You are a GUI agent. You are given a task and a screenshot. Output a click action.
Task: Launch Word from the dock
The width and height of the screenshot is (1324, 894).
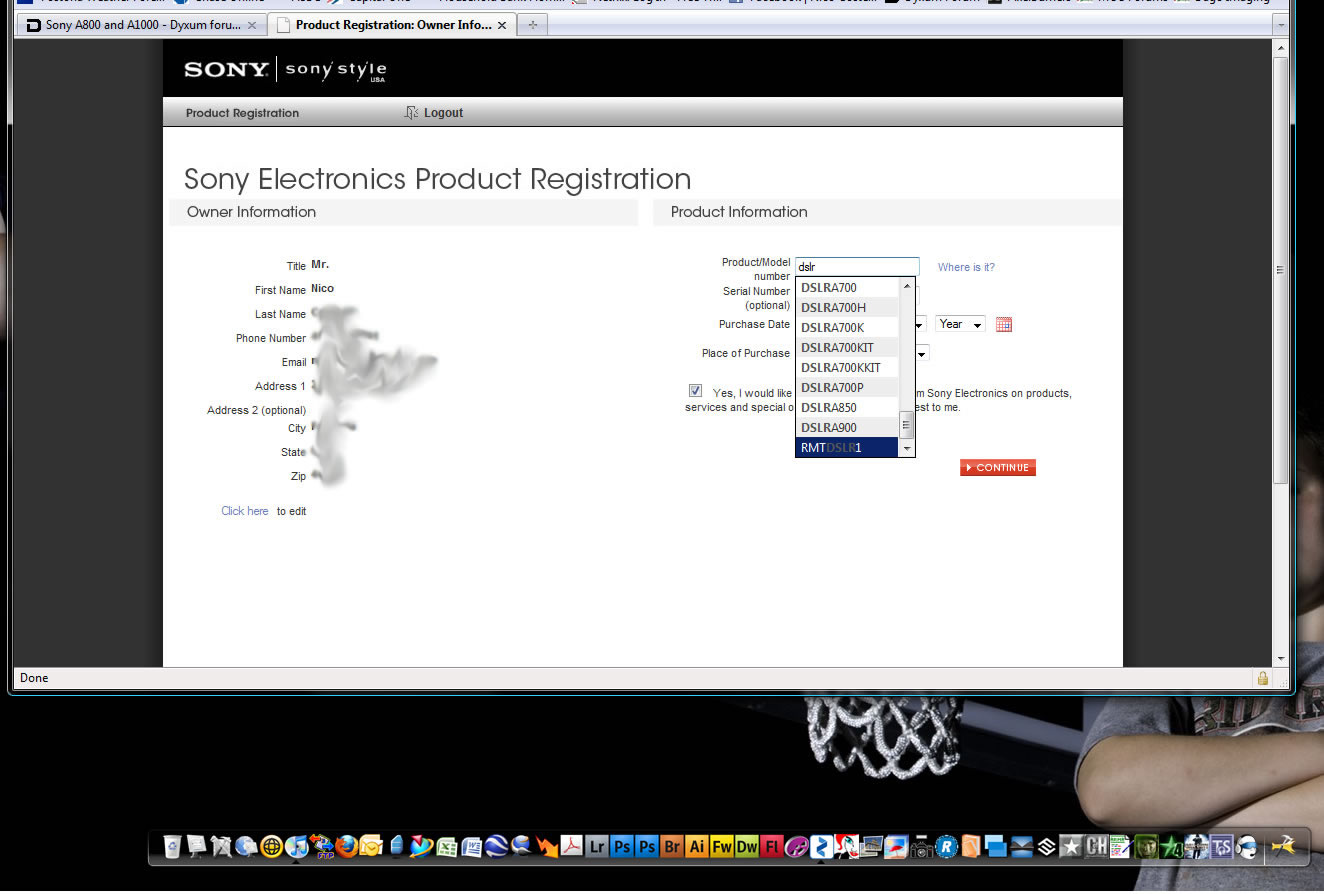coord(471,847)
